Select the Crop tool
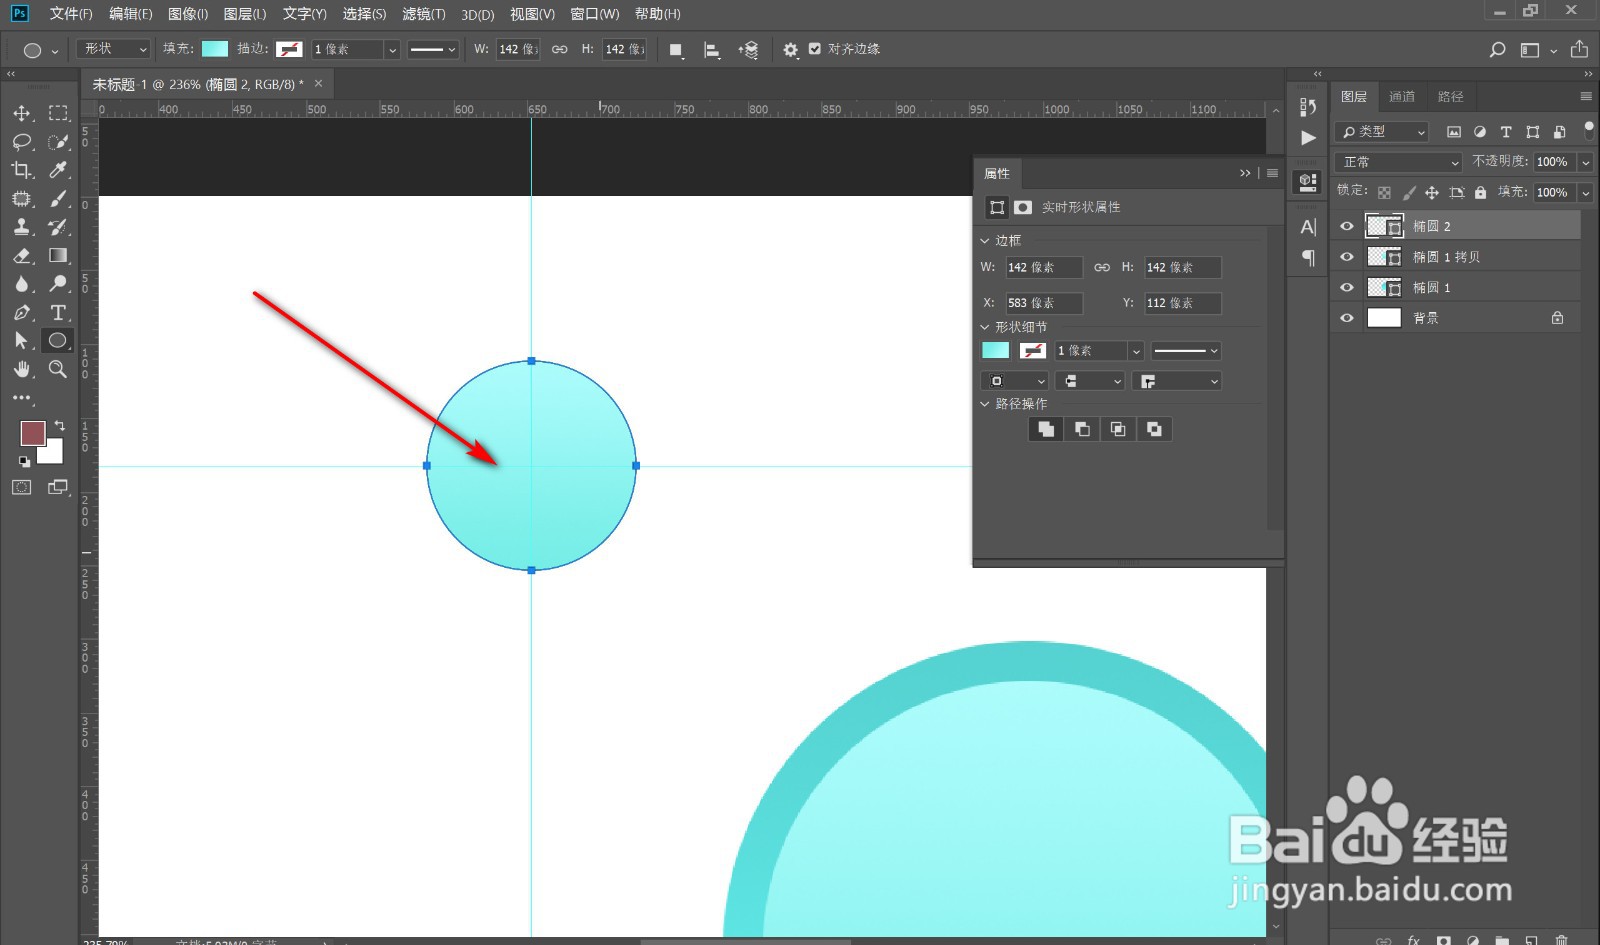This screenshot has height=945, width=1600. [22, 170]
